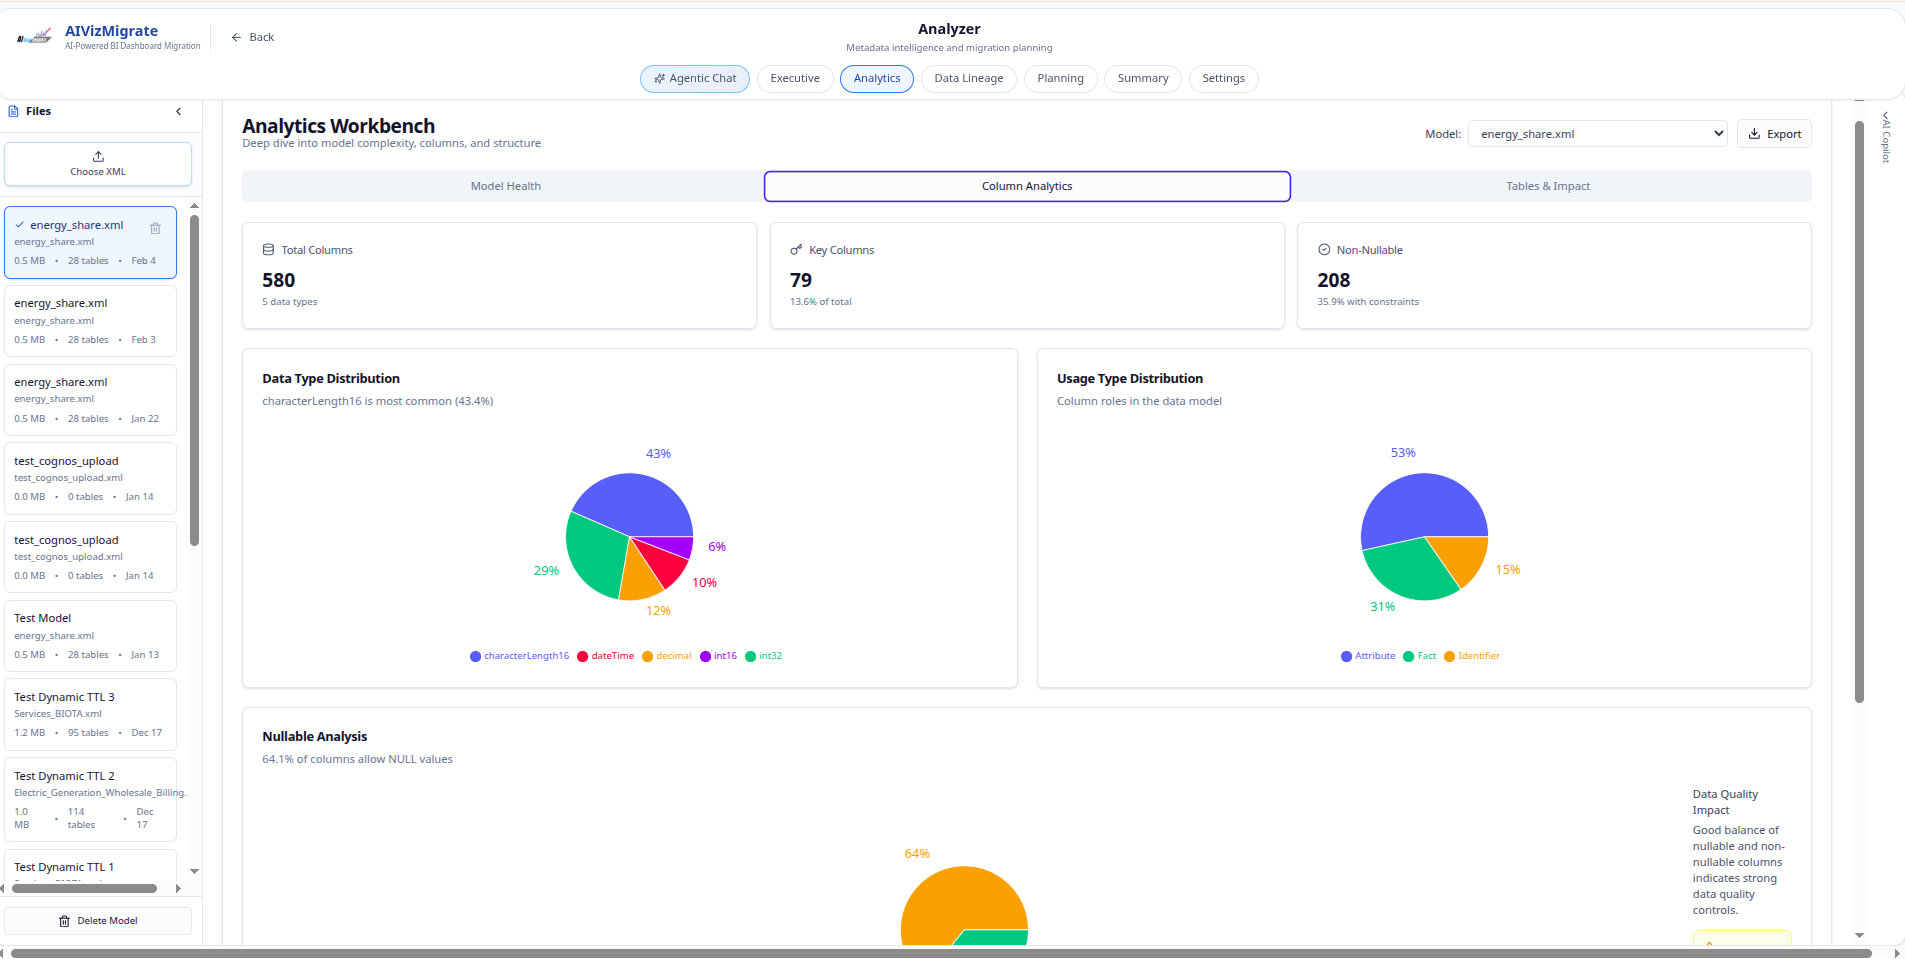Click the Fact legend swatch
This screenshot has width=1905, height=959.
click(x=1408, y=657)
